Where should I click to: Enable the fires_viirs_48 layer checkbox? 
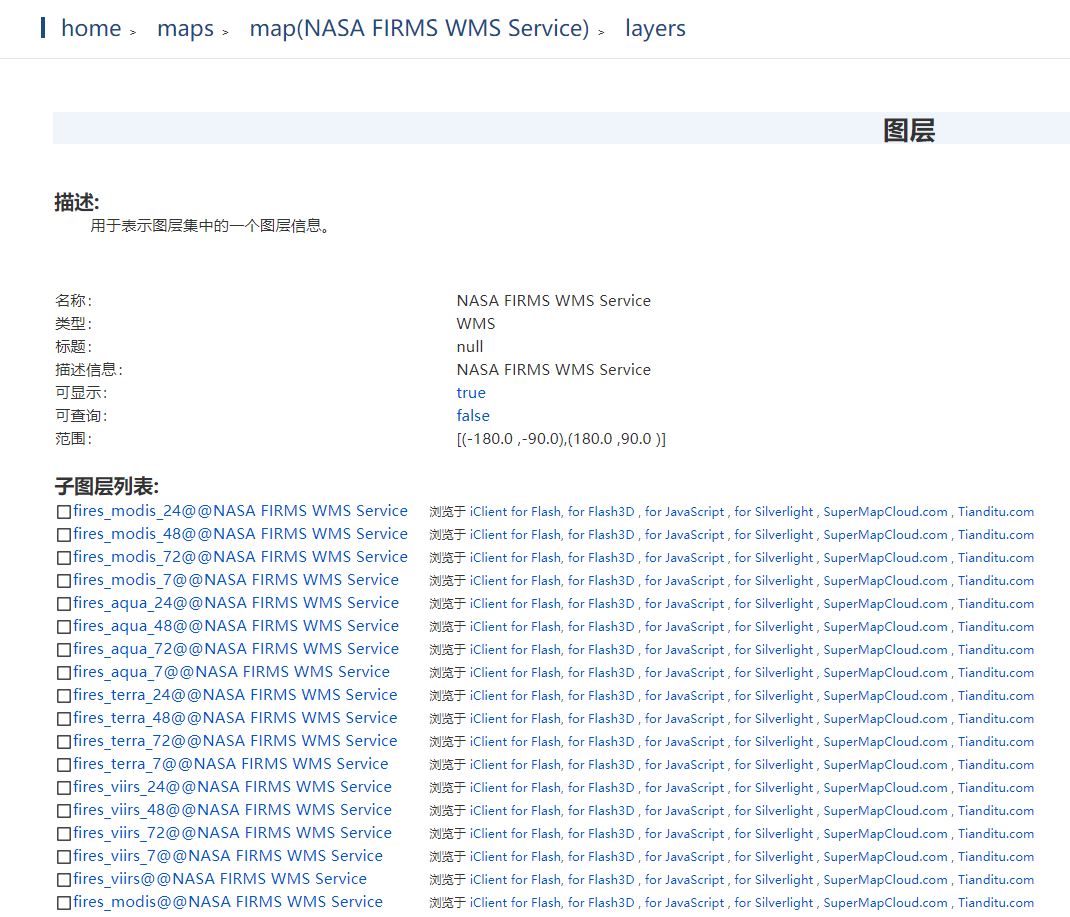coord(64,811)
